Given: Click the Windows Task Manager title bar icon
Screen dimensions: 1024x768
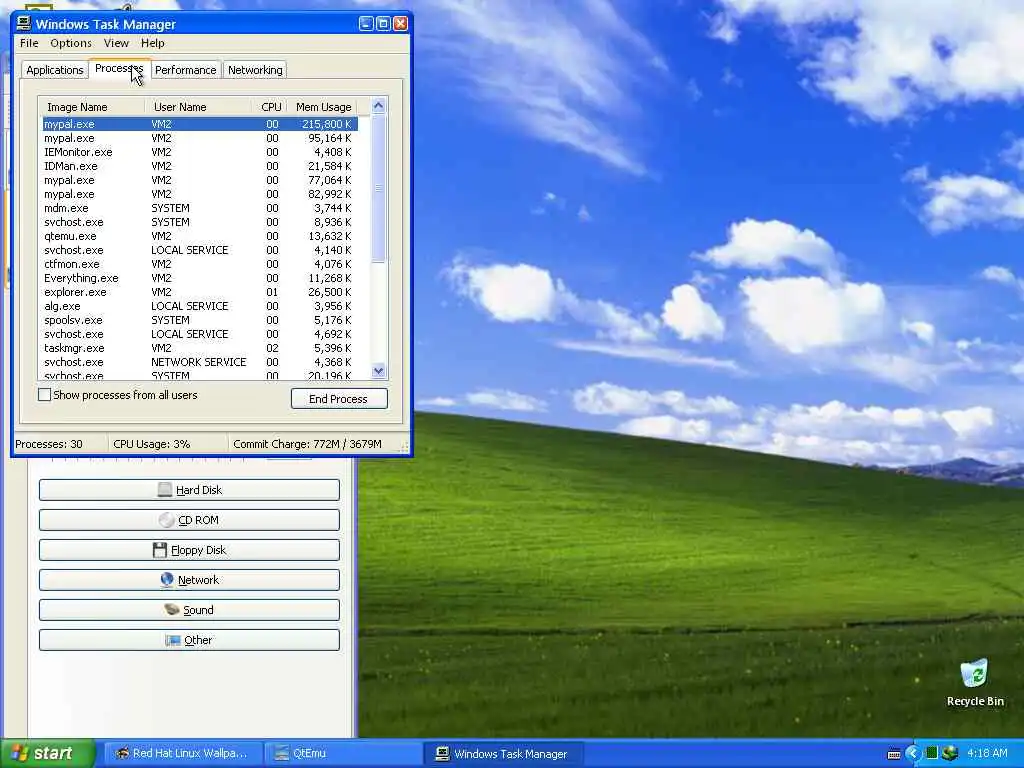Looking at the screenshot, I should 24,24.
